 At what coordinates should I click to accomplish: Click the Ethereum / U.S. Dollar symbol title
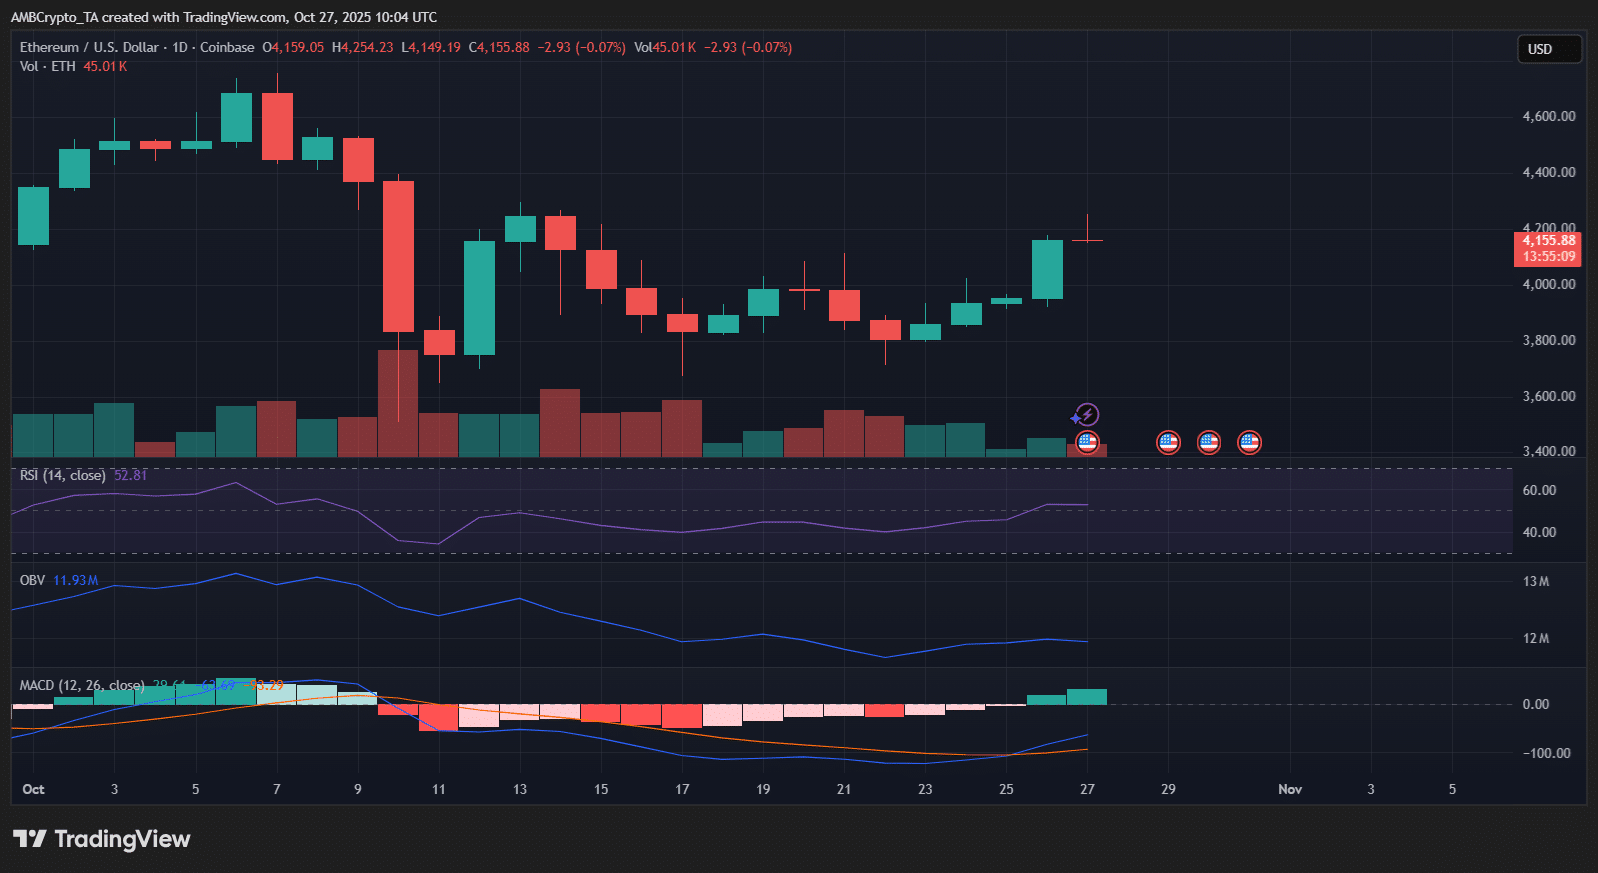pyautogui.click(x=89, y=47)
